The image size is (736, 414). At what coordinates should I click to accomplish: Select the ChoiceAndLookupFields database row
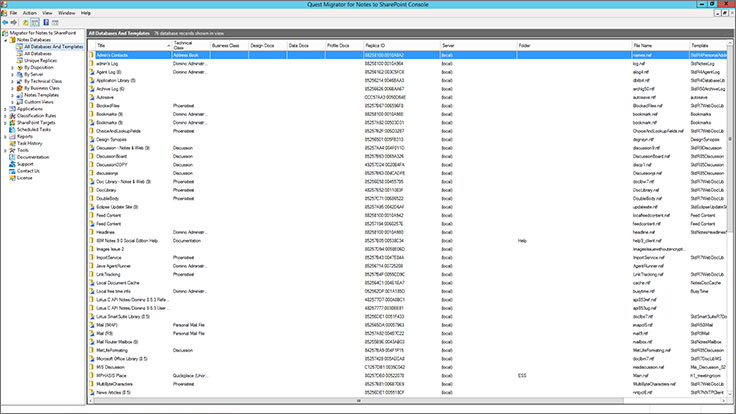coord(407,131)
